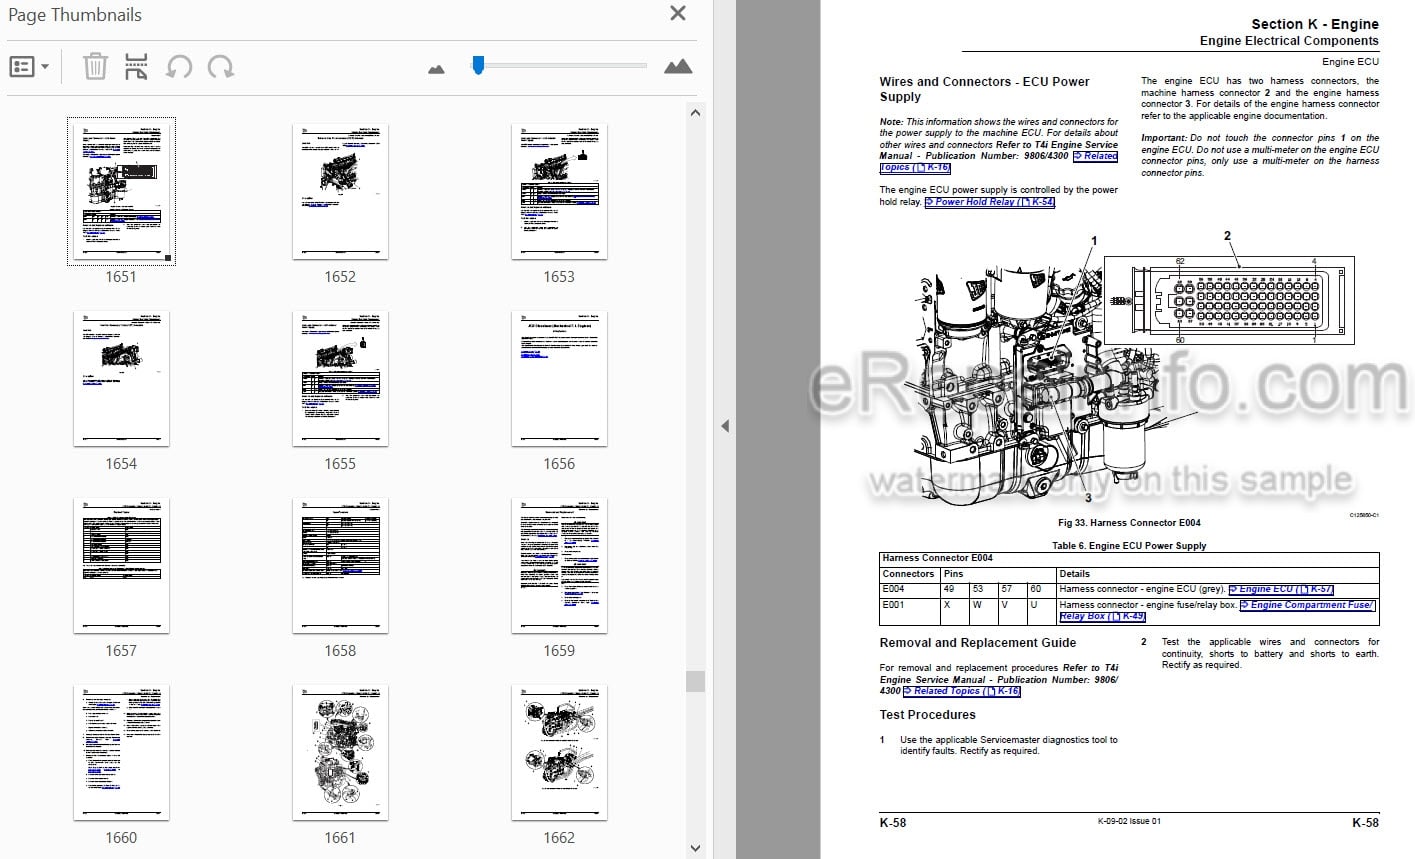Open the Engine ECU K-57 link
The width and height of the screenshot is (1415, 859).
1281,589
